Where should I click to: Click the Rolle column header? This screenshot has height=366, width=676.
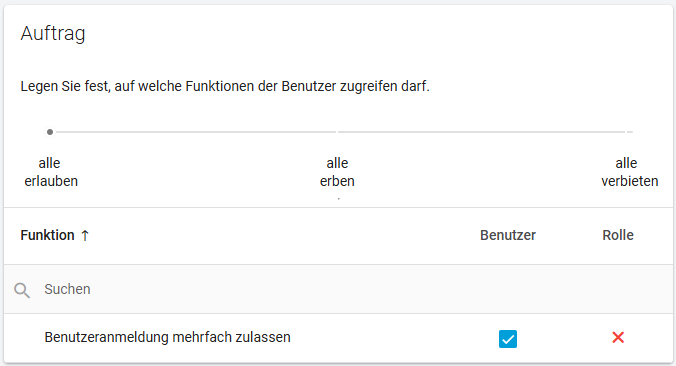618,235
